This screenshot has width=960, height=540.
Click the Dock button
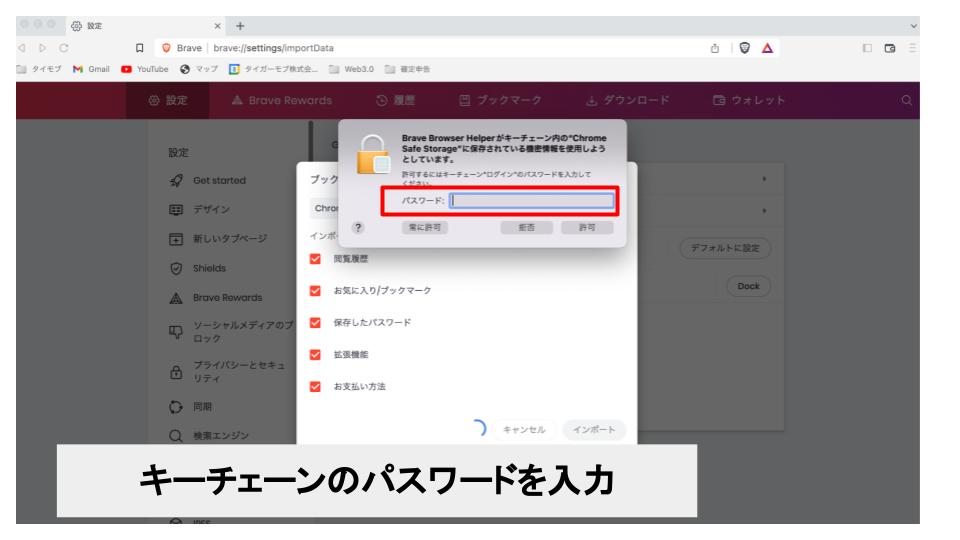pos(748,286)
